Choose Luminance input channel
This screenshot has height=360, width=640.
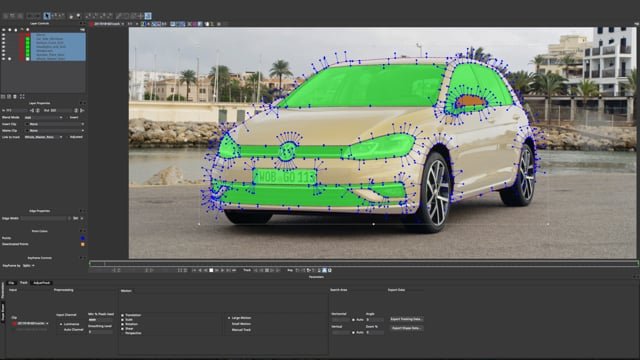tap(61, 324)
